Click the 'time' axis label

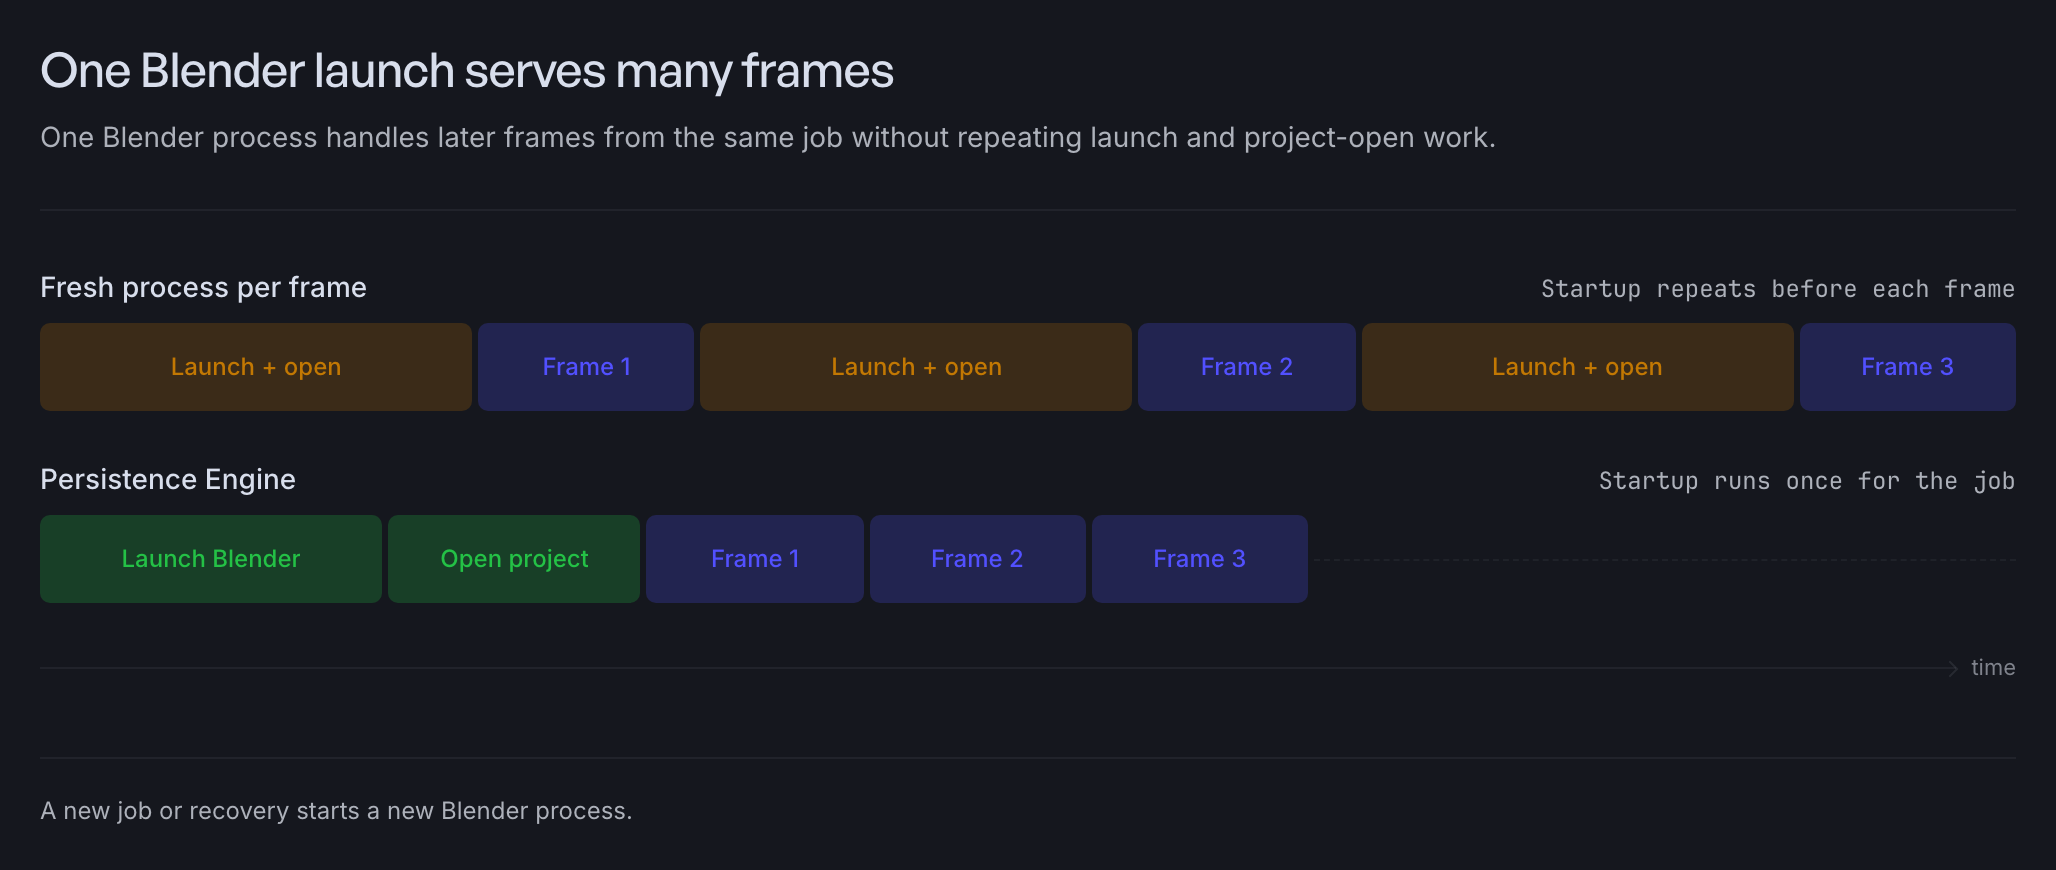[x=1993, y=668]
